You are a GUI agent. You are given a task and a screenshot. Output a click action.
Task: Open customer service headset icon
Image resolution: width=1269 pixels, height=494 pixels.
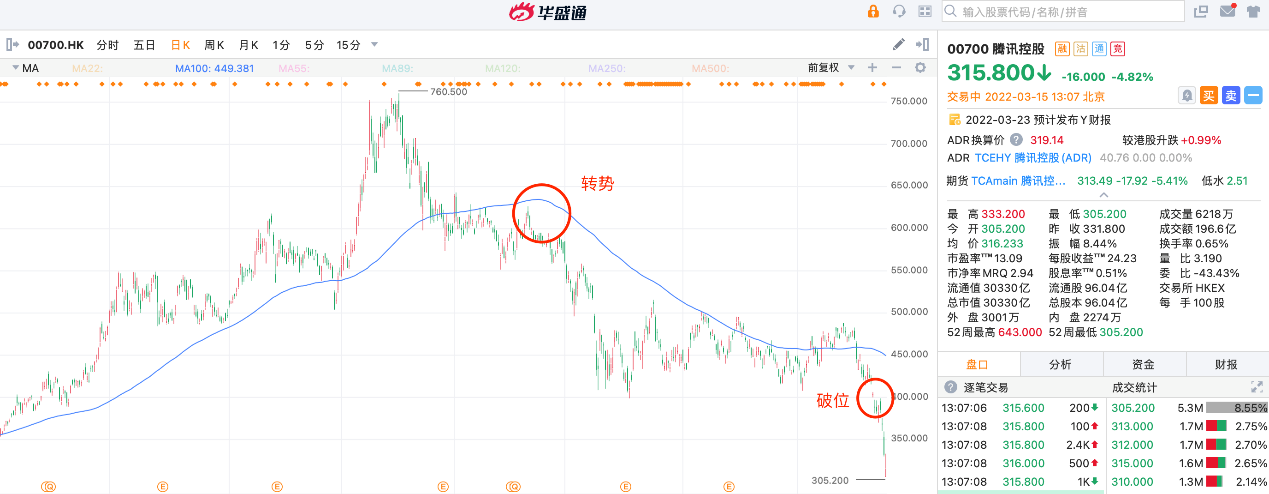tap(899, 11)
